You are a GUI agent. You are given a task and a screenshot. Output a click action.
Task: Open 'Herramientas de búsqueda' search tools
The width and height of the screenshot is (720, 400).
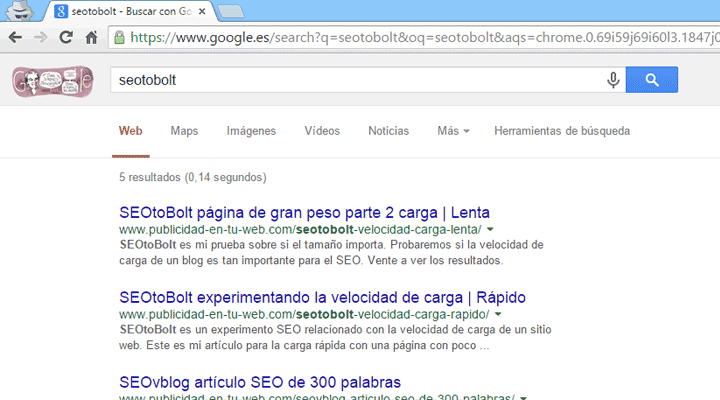(x=562, y=131)
